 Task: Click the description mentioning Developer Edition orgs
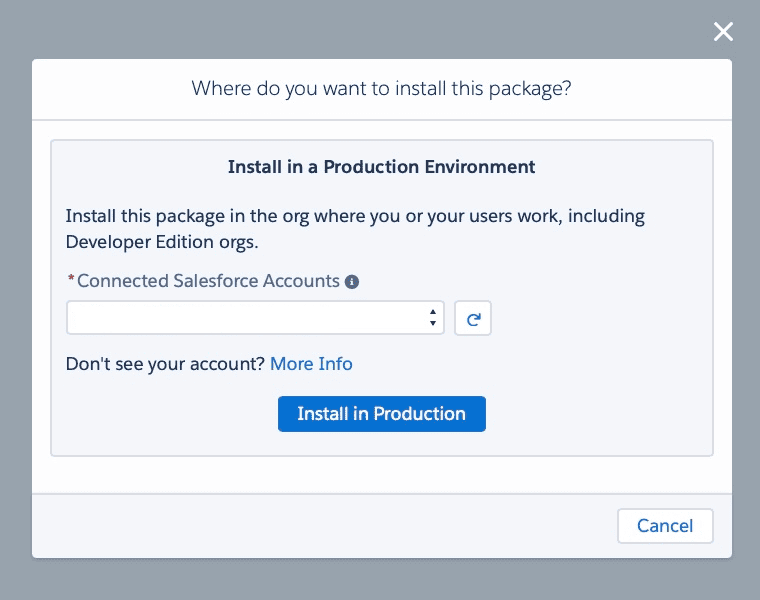pos(355,229)
